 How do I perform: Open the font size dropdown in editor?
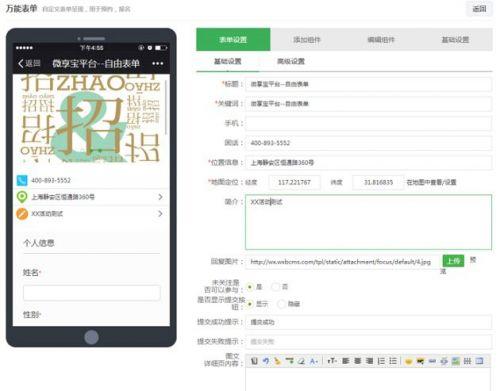332,361
